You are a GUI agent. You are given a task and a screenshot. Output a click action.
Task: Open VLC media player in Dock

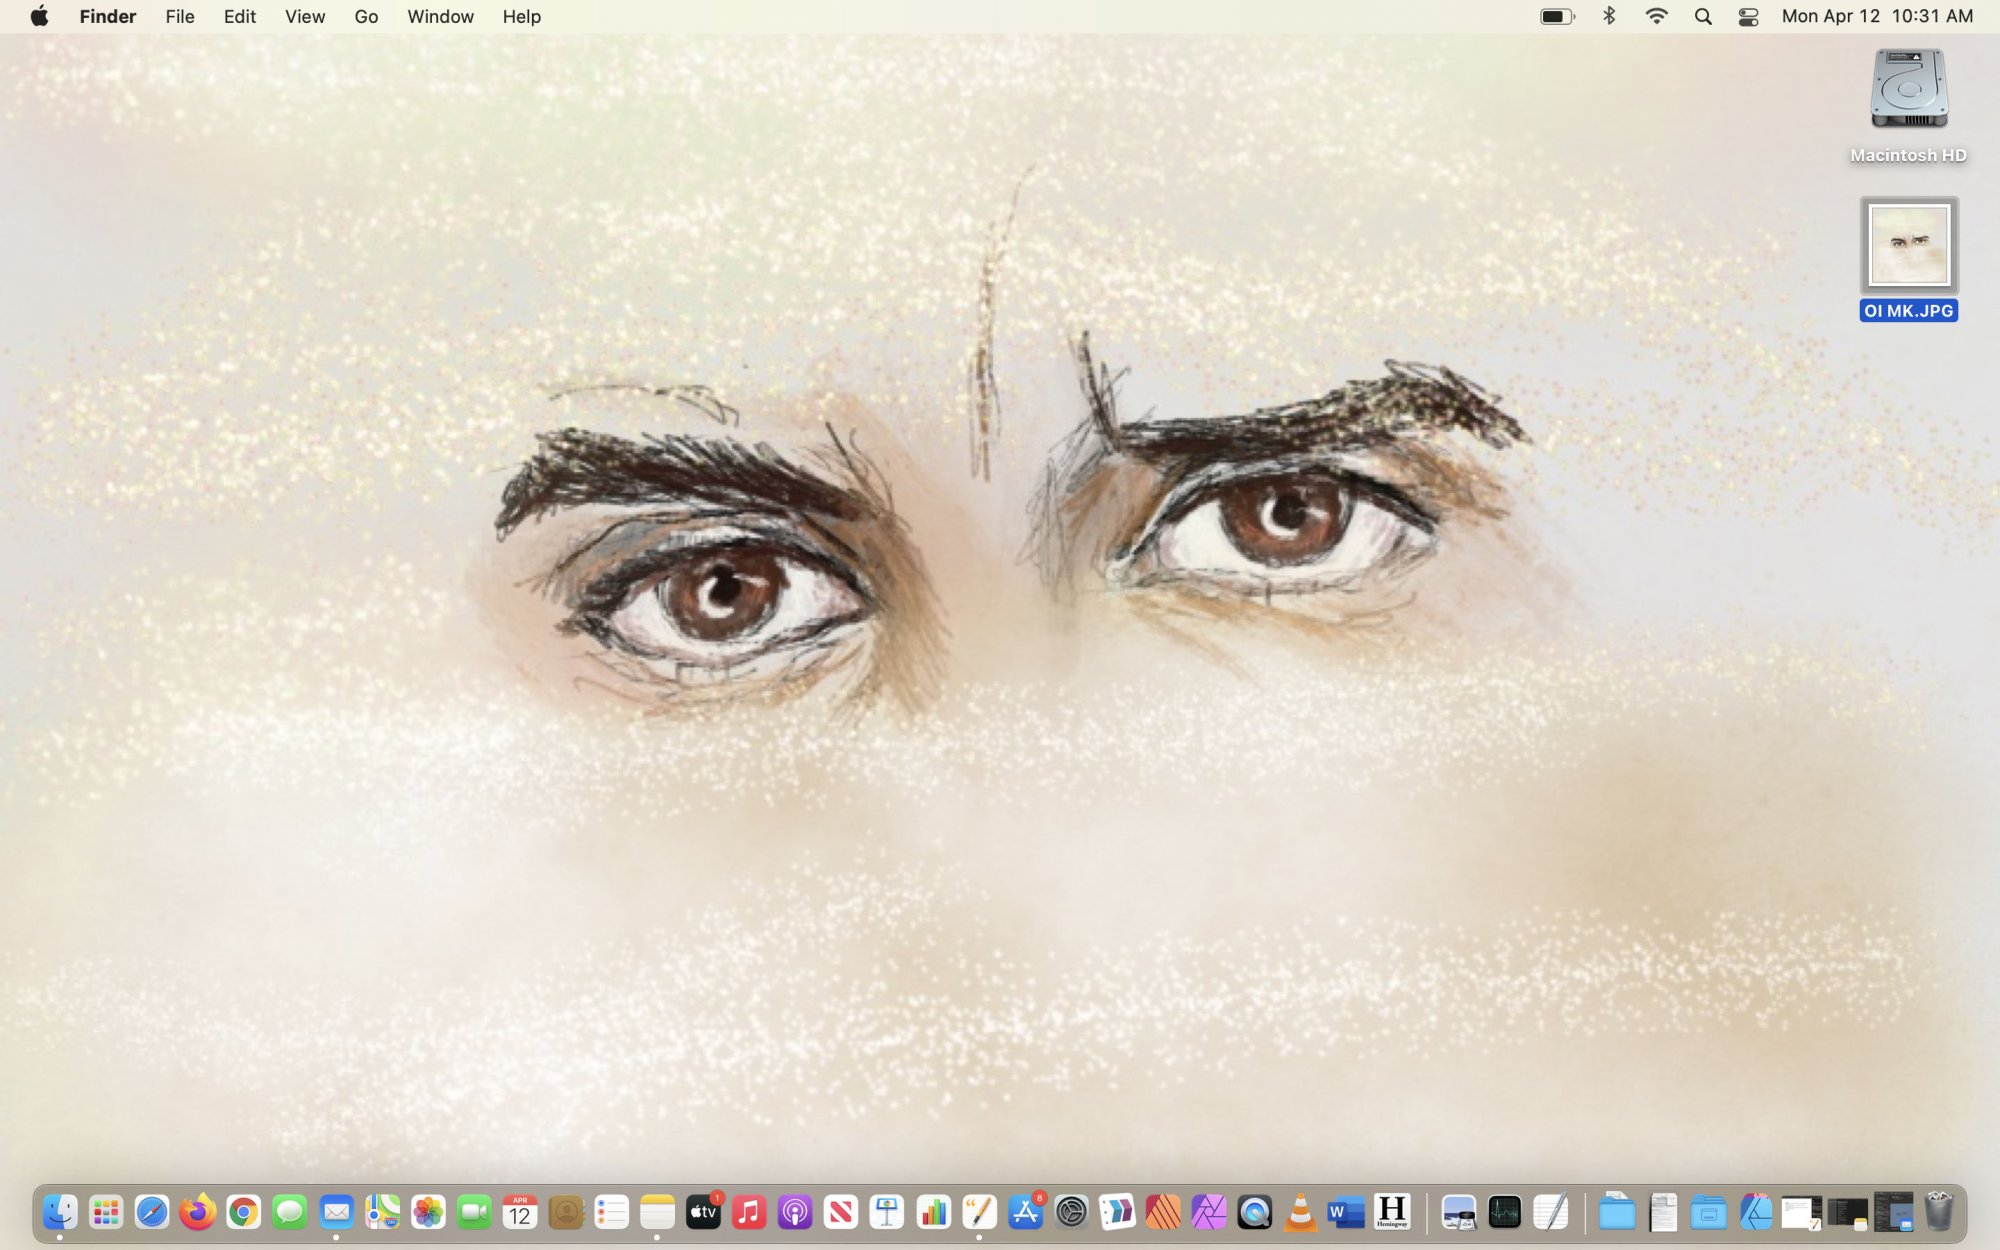pos(1300,1213)
